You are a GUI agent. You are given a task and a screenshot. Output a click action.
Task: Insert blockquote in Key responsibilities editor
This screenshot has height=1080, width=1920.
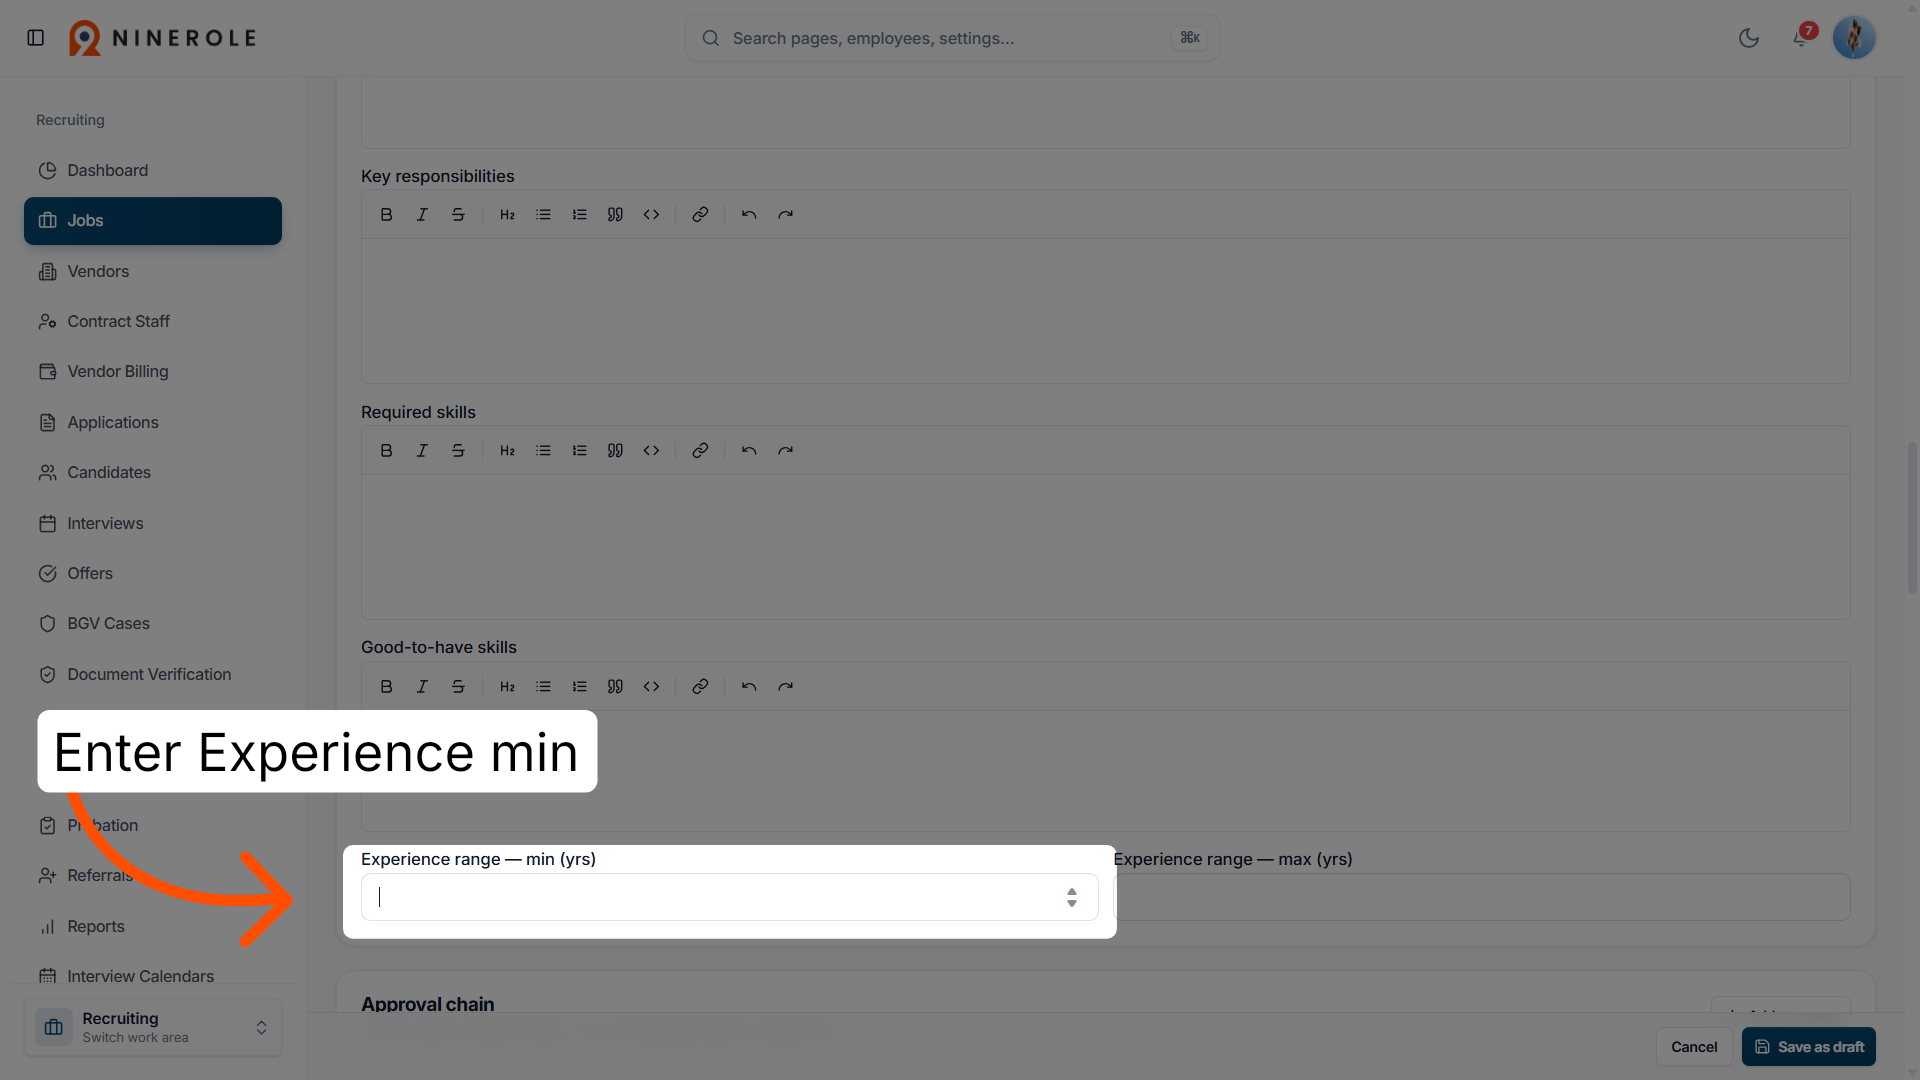coord(615,215)
